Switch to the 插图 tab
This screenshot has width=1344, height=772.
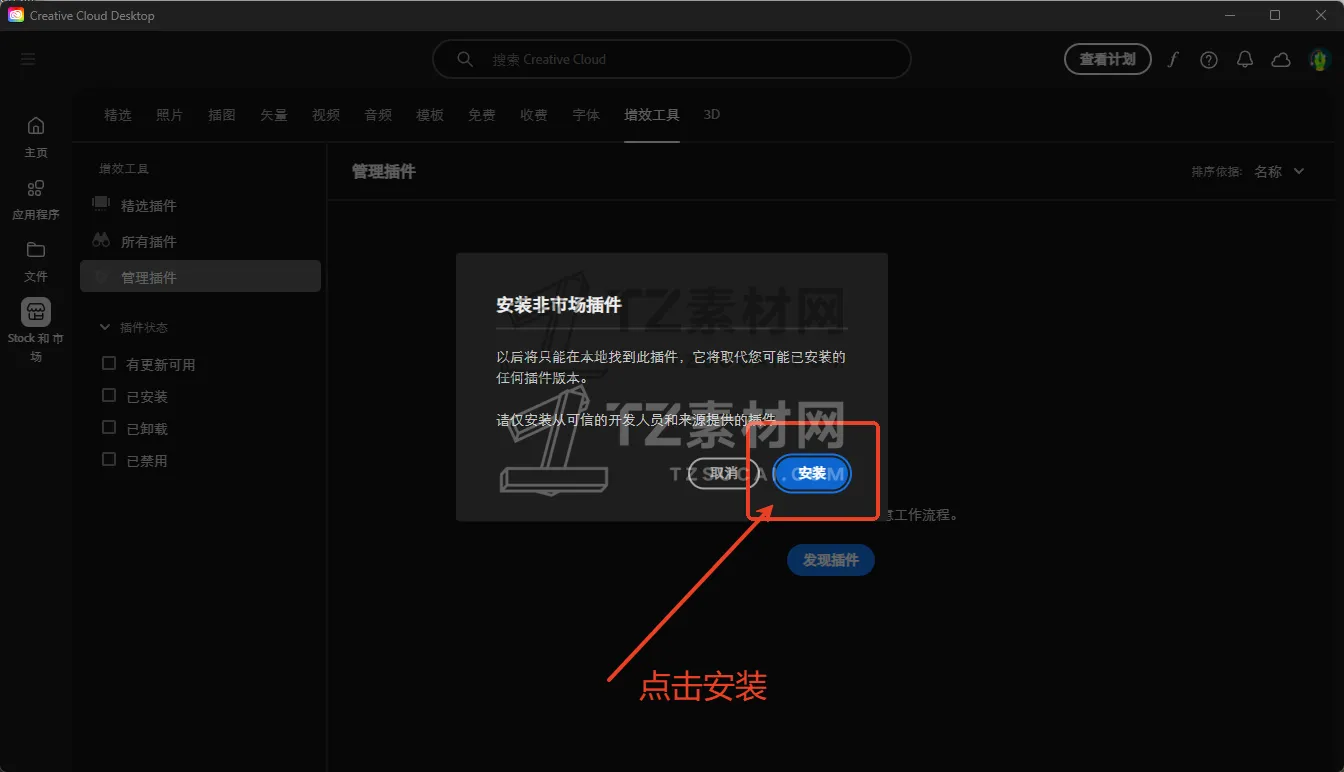pos(222,115)
